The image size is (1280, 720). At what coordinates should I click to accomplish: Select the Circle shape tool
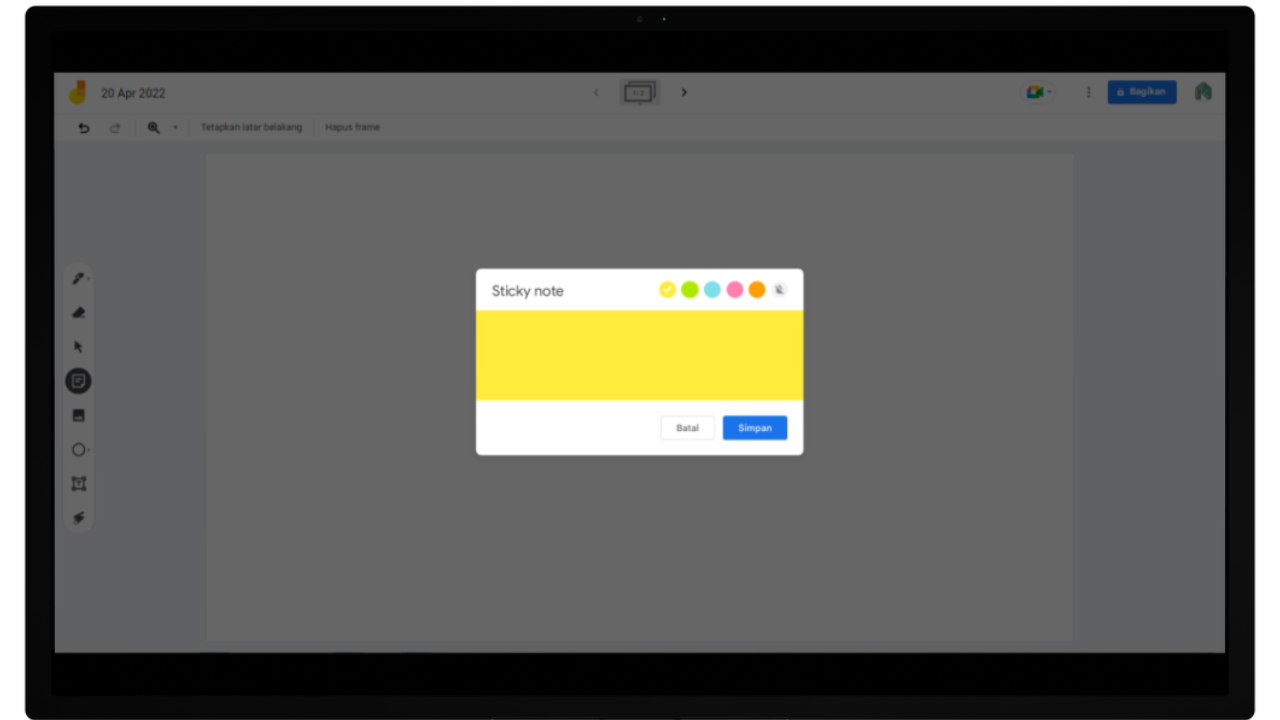click(79, 450)
